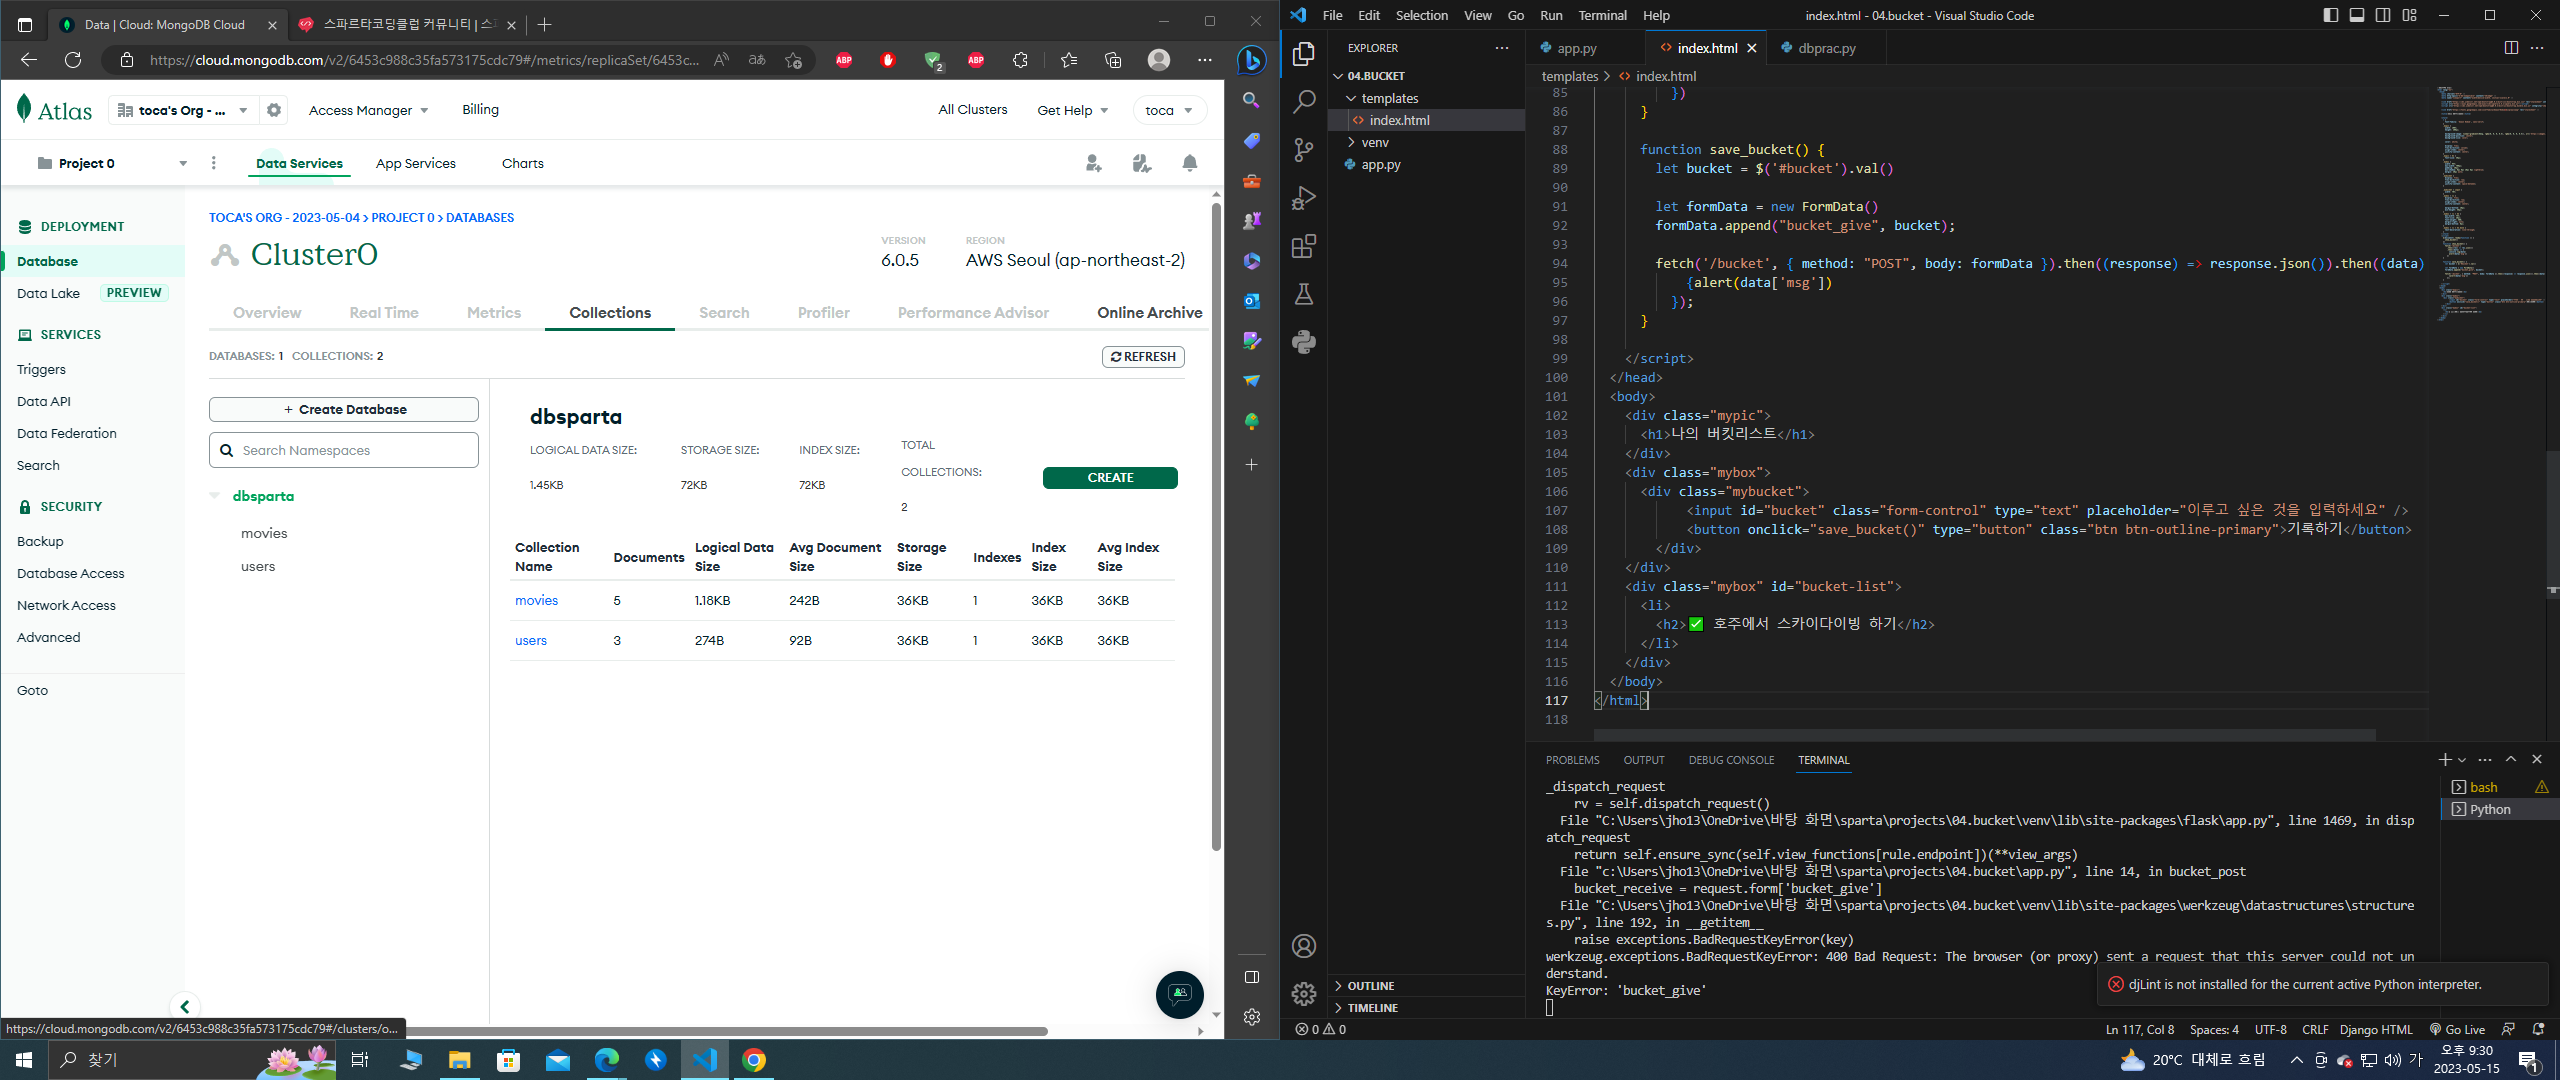Toggle Edge sidebar layout button
2560x1080 pixels.
1251,977
